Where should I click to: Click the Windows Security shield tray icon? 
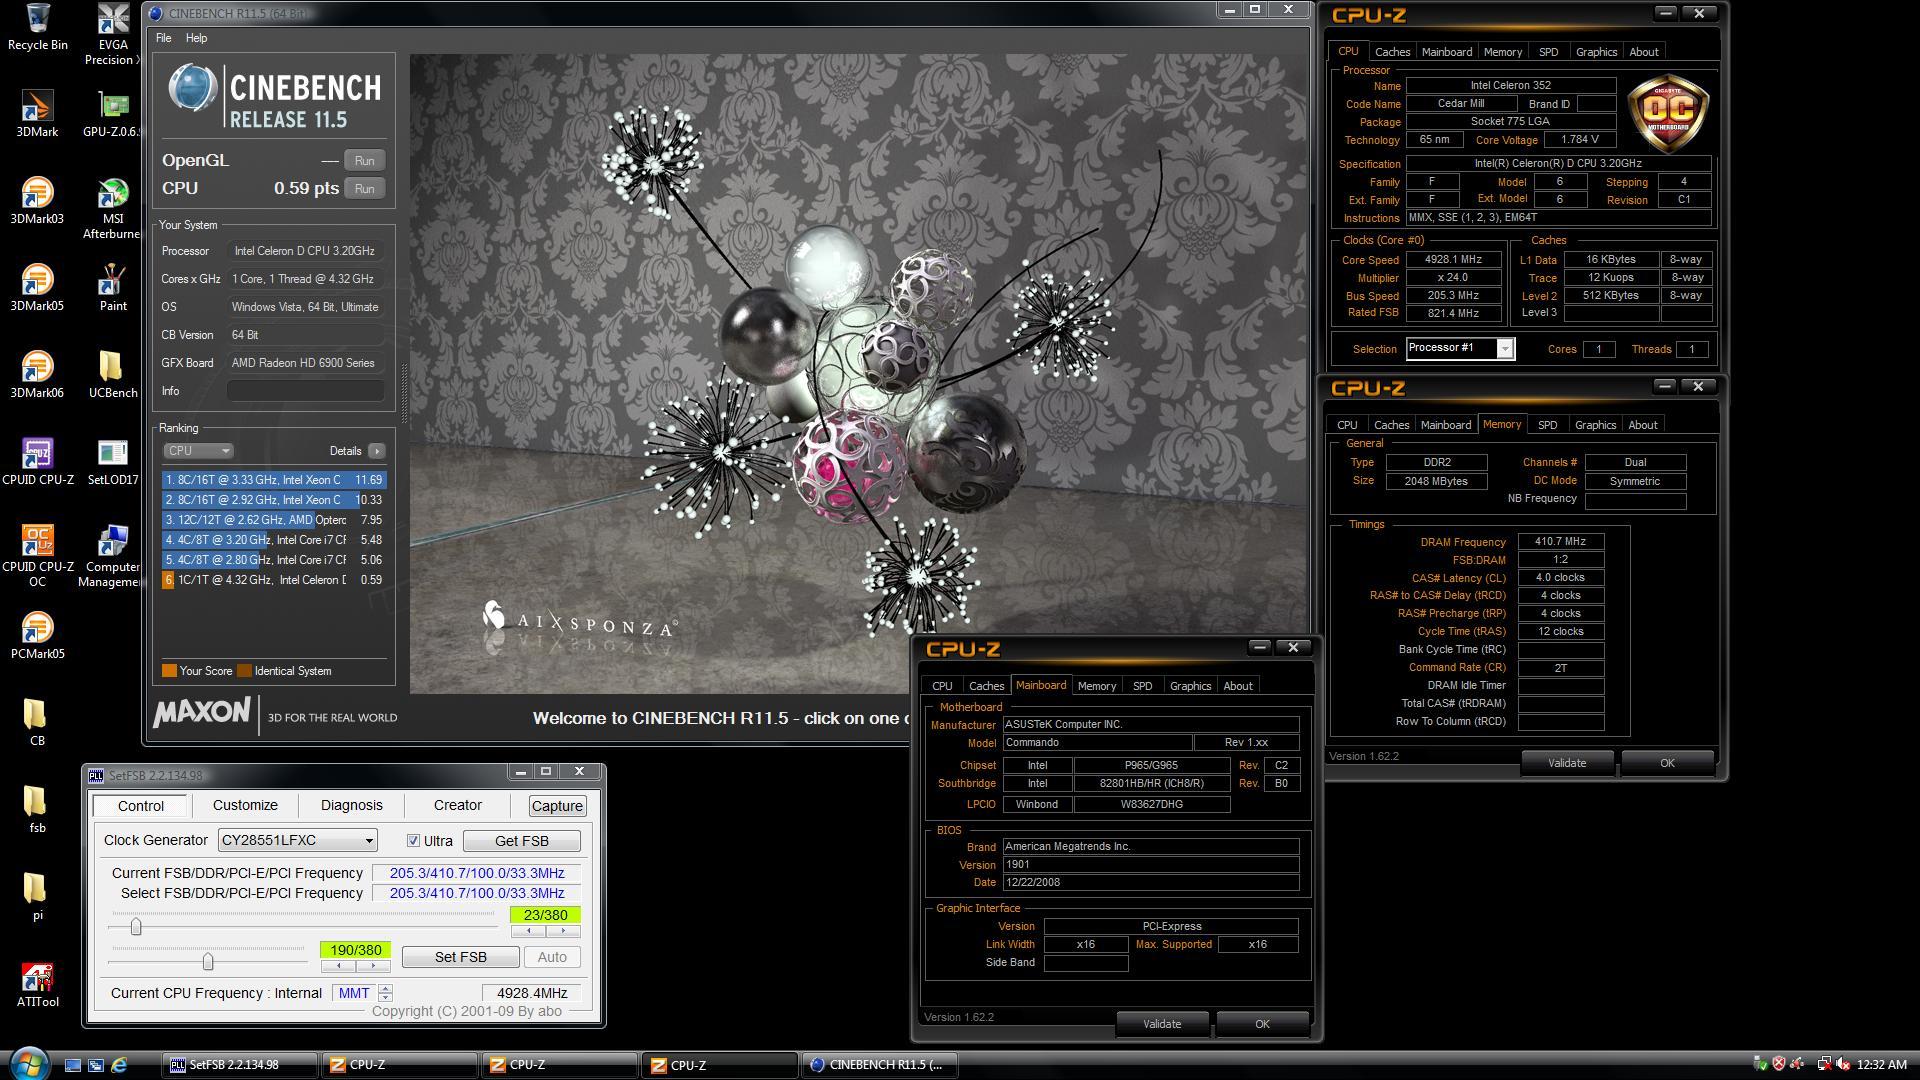click(x=1779, y=1065)
